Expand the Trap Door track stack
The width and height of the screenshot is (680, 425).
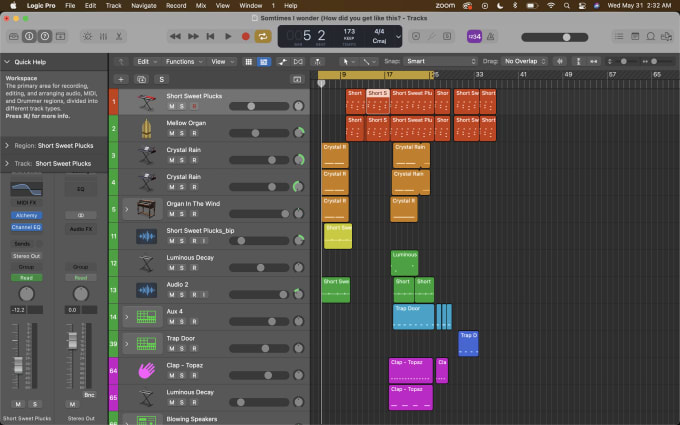(x=127, y=344)
